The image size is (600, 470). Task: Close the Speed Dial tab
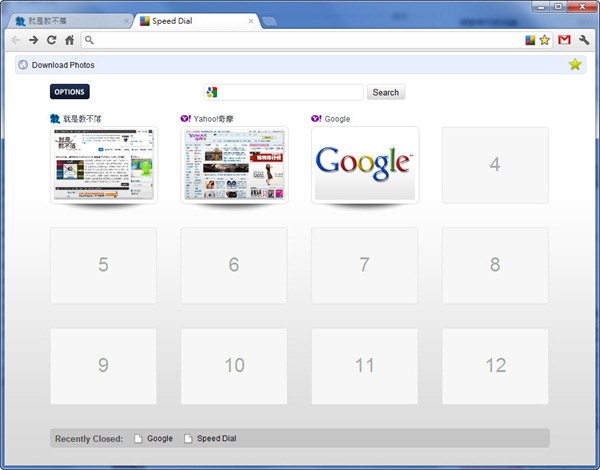251,21
